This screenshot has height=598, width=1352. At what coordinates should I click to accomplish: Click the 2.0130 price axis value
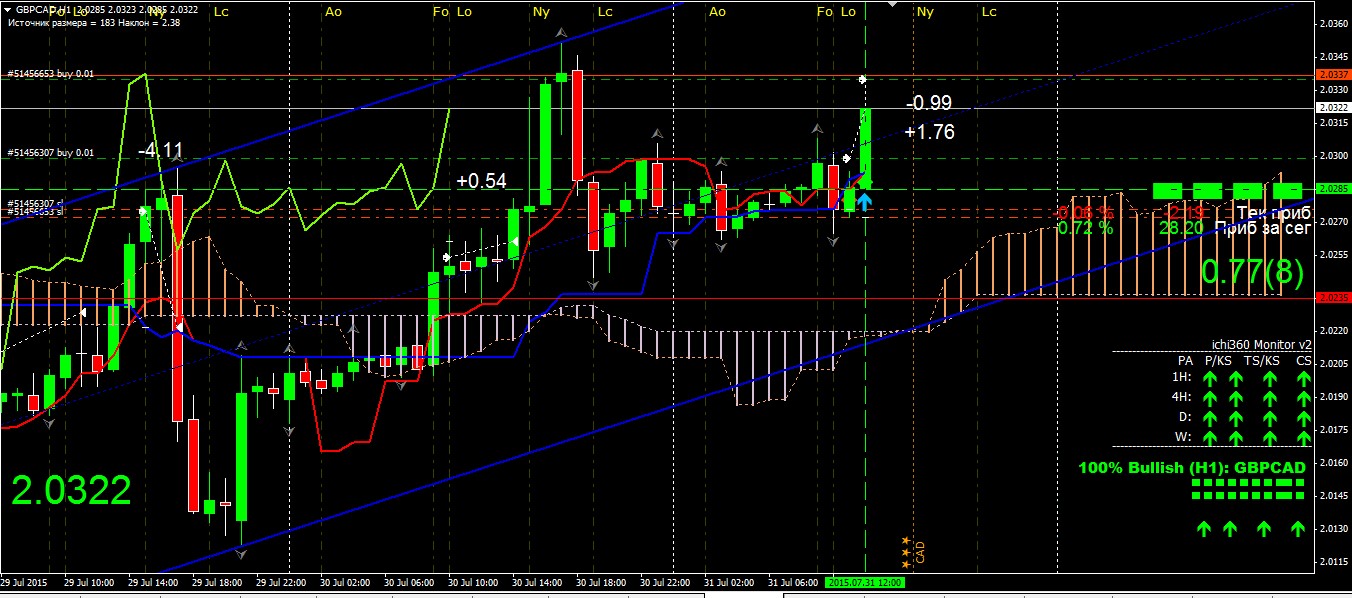pos(1333,528)
